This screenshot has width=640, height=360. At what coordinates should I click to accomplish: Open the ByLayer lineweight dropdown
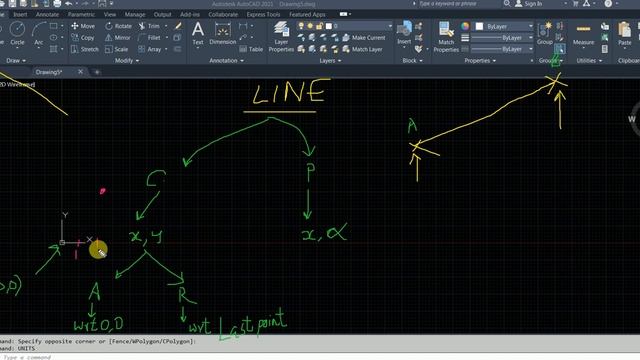click(502, 38)
